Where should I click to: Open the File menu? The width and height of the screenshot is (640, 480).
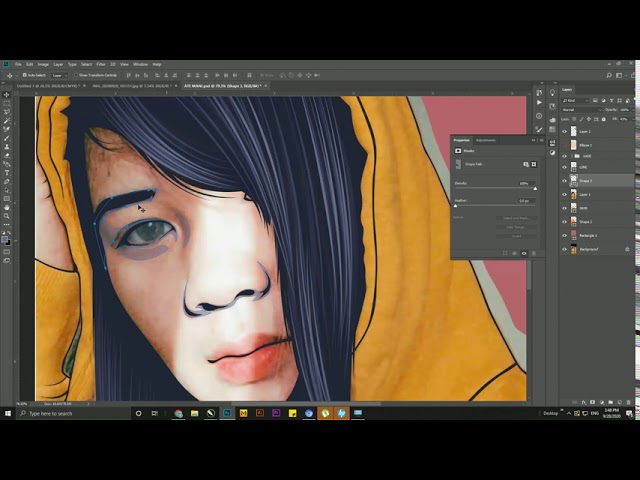click(x=18, y=64)
